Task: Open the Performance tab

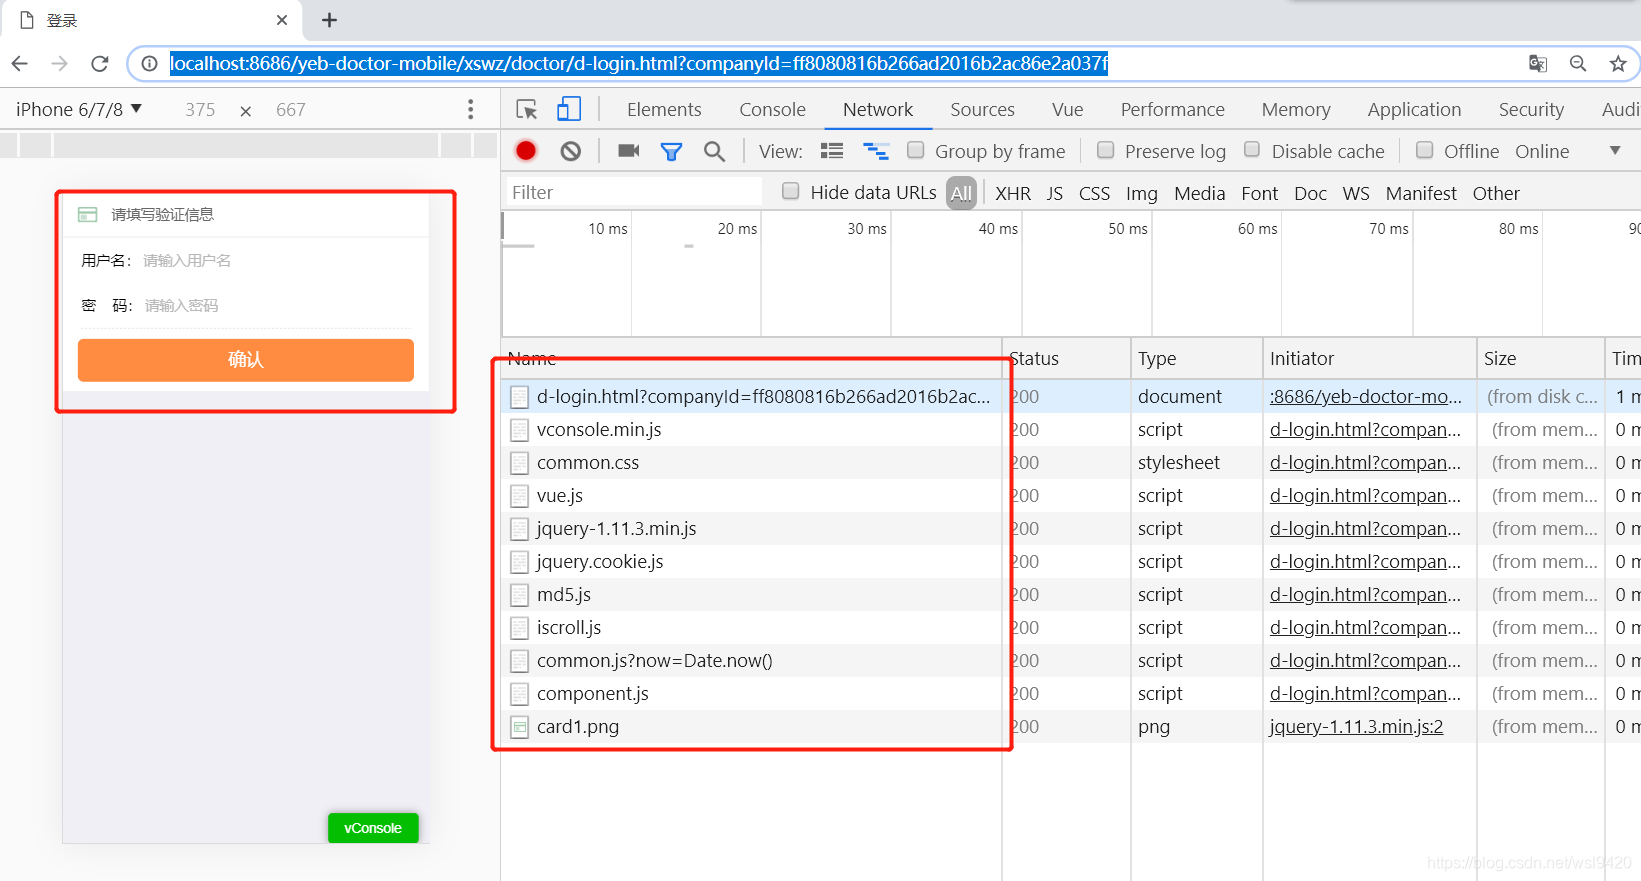Action: (x=1172, y=110)
